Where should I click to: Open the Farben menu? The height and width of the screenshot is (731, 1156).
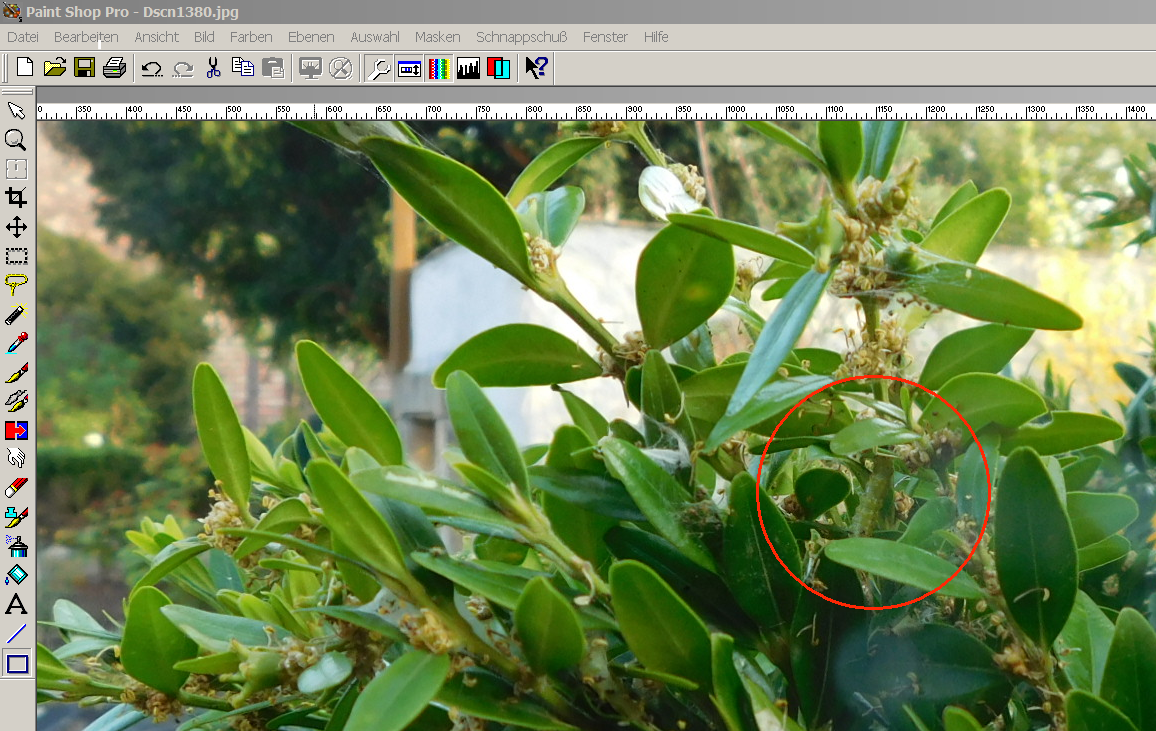[x=251, y=37]
